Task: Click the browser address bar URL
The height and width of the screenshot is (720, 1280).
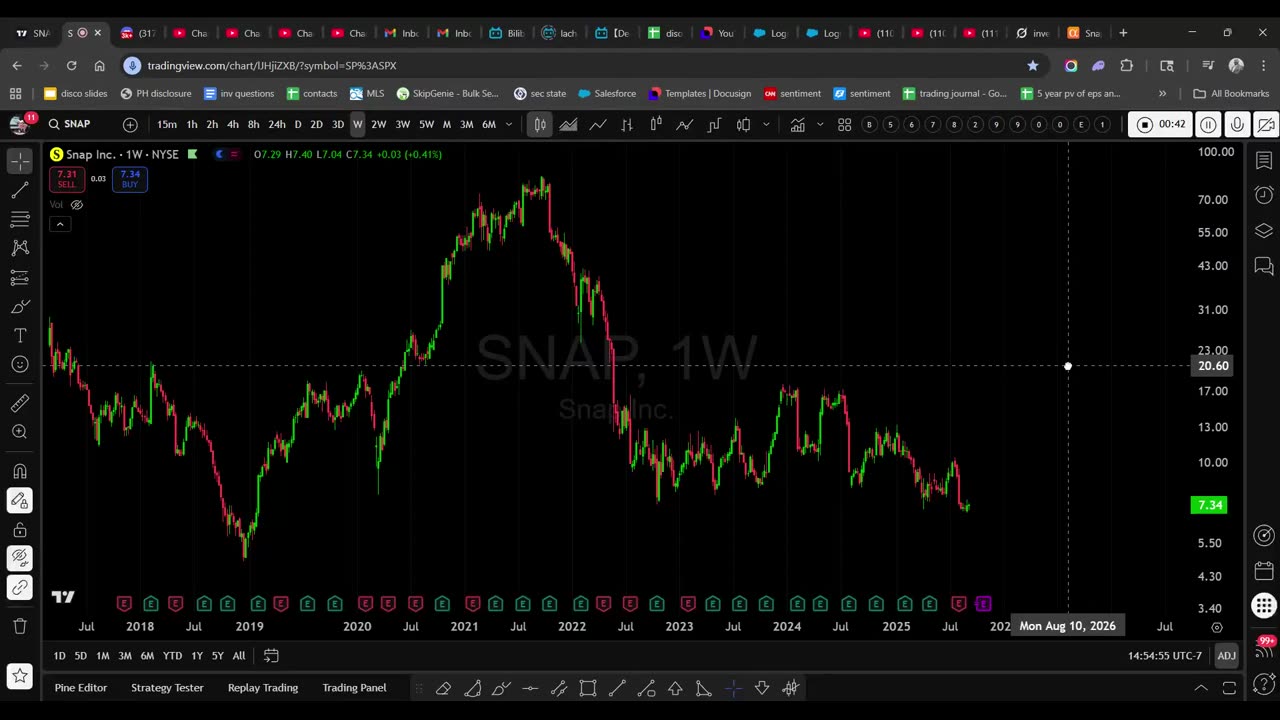Action: 272,65
